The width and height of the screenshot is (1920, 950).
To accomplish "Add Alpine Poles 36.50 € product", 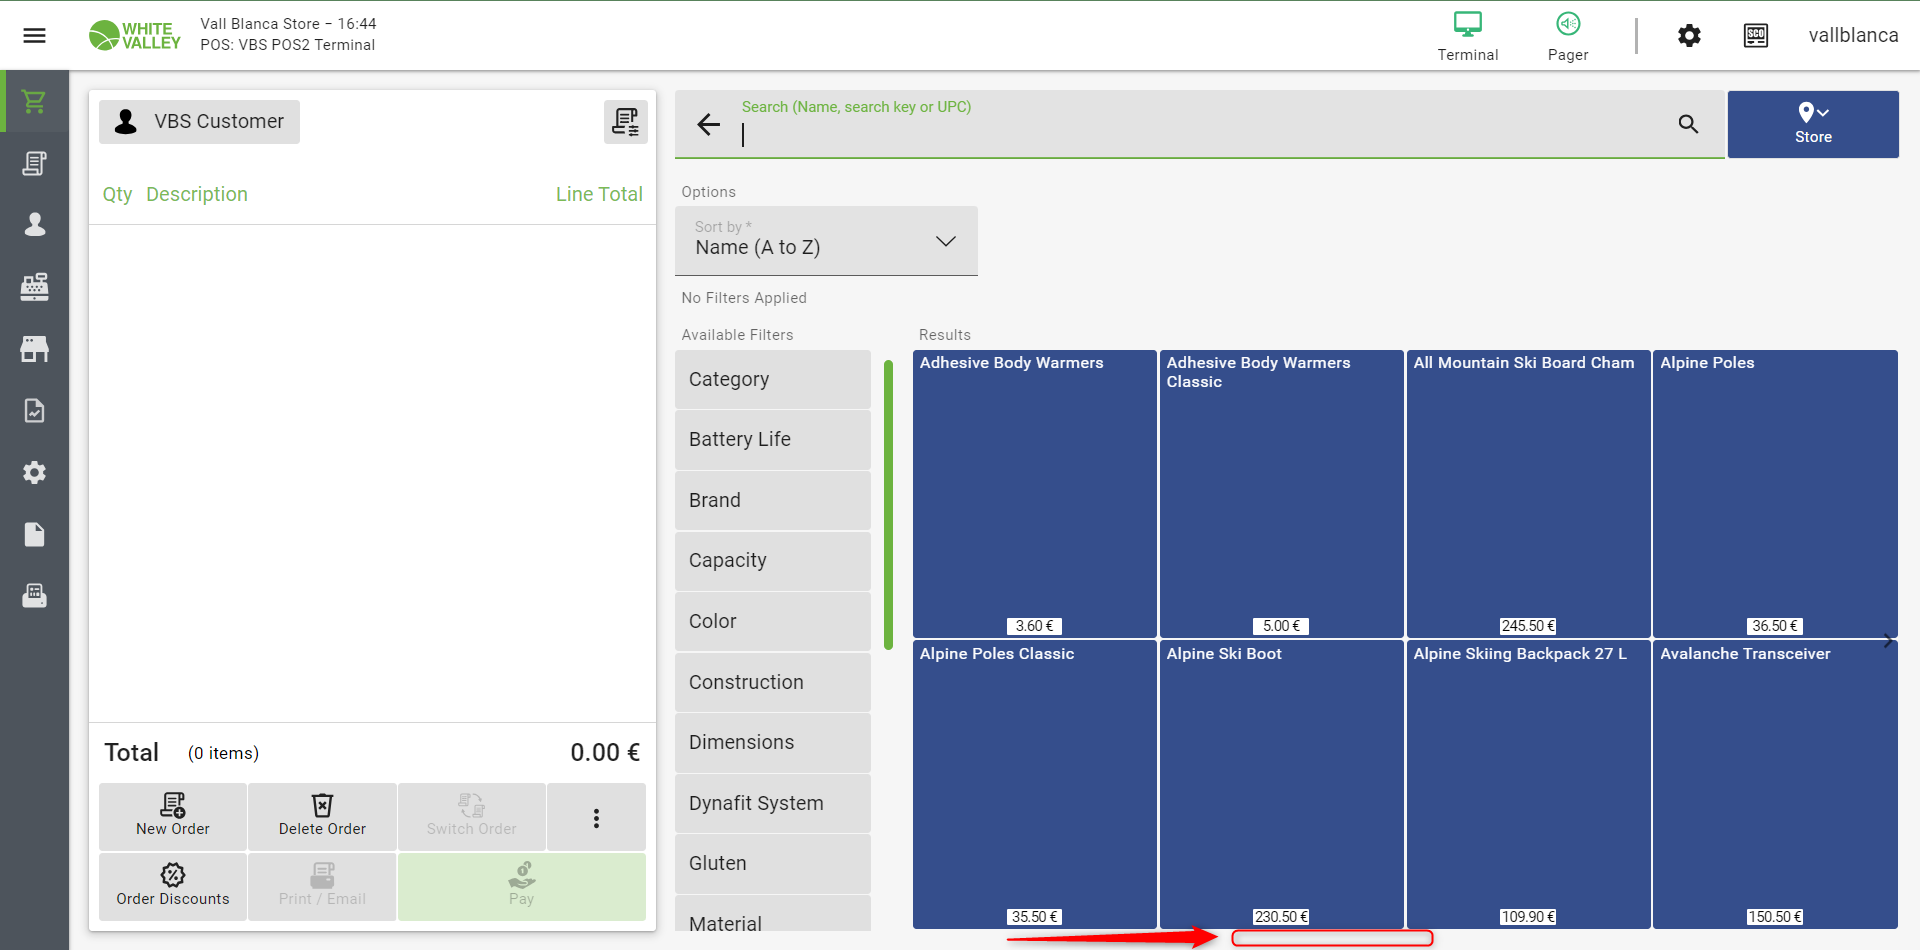I will [1775, 493].
